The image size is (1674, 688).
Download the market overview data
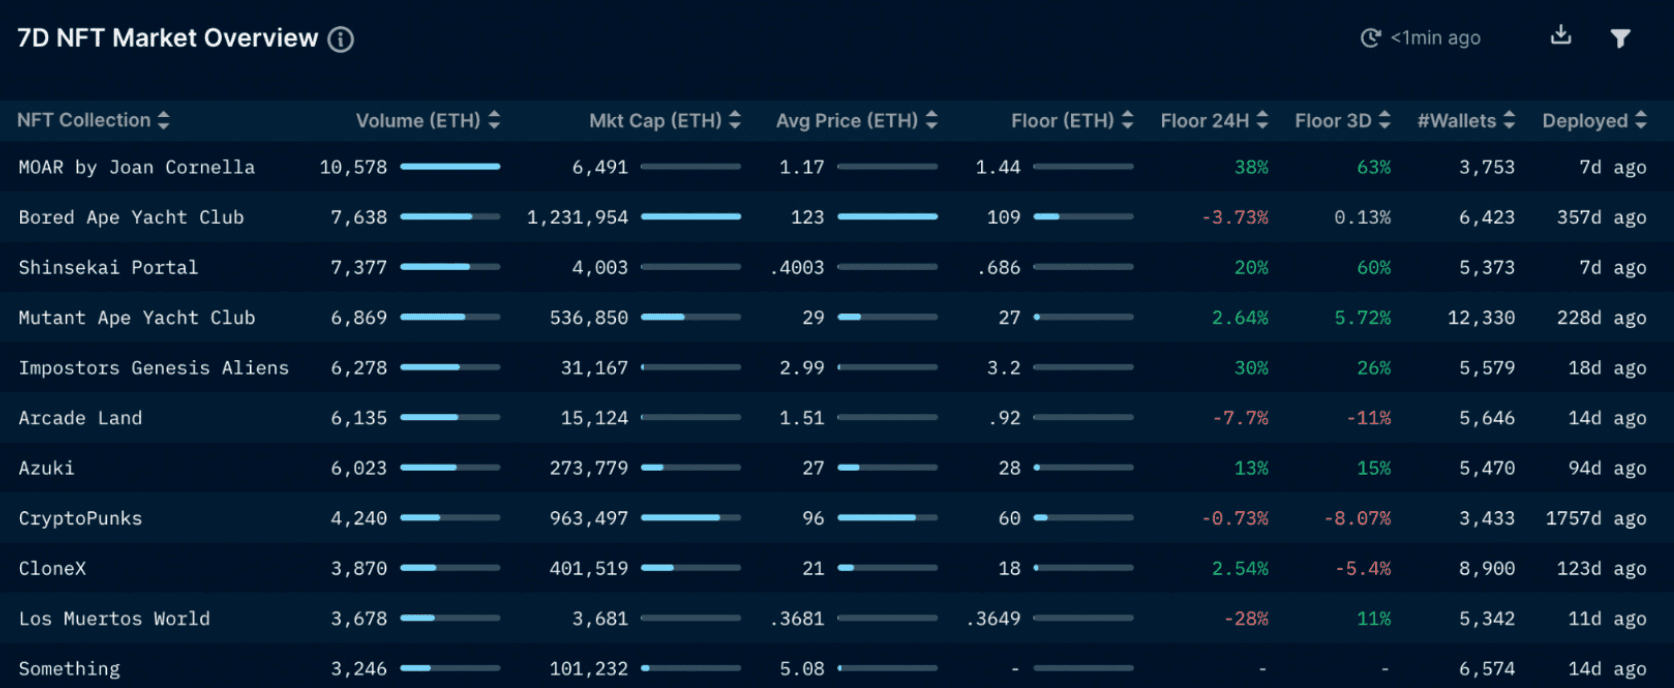pyautogui.click(x=1560, y=37)
